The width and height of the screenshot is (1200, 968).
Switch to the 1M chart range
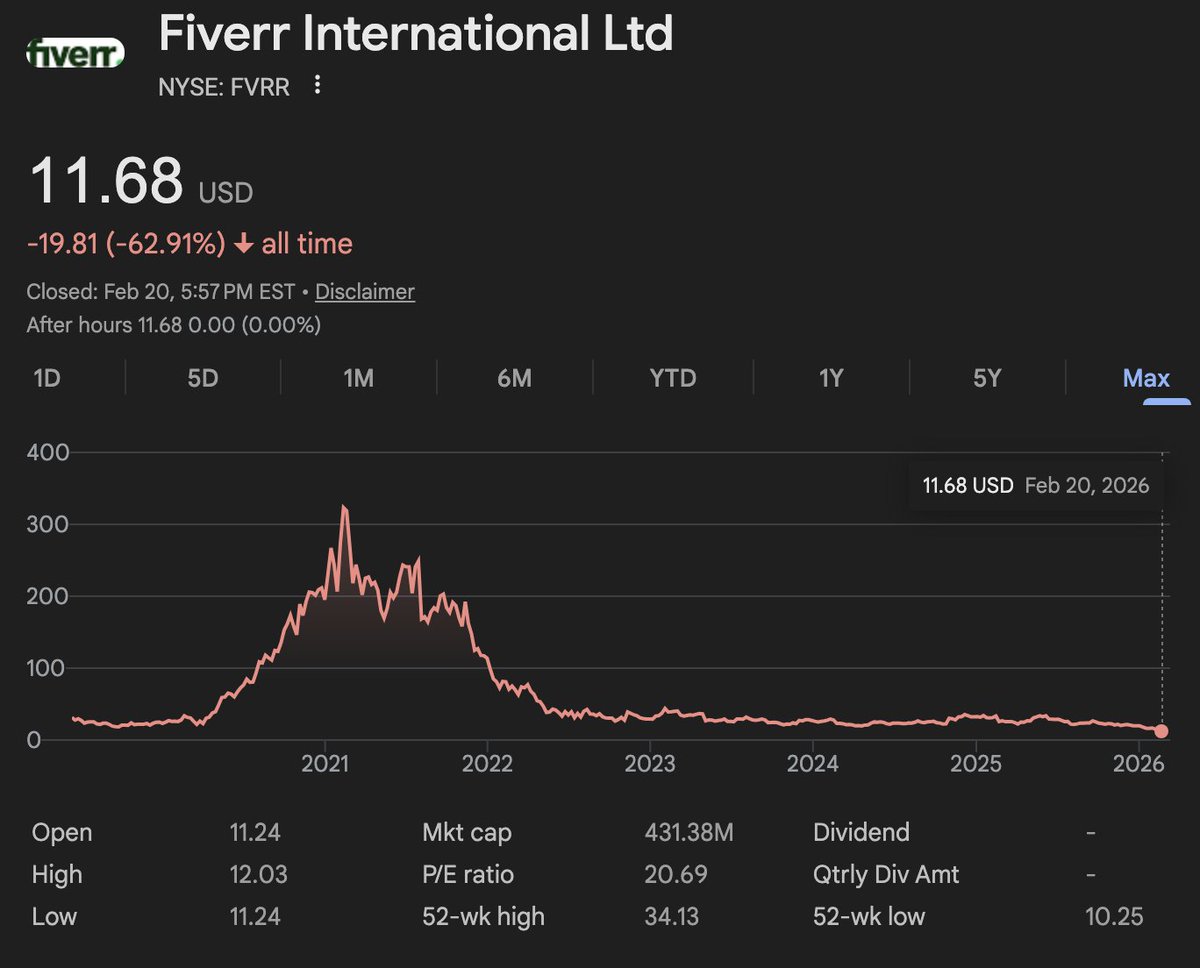[x=358, y=378]
